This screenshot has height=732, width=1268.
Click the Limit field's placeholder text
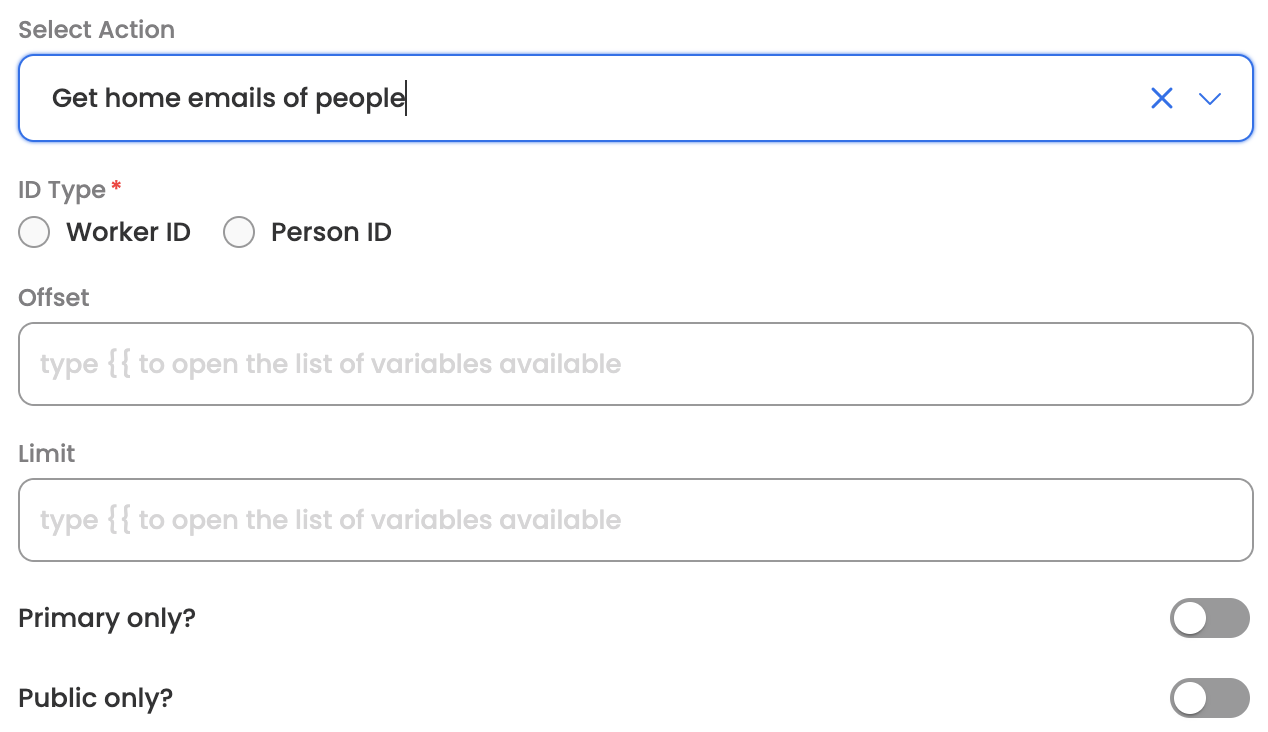(330, 520)
